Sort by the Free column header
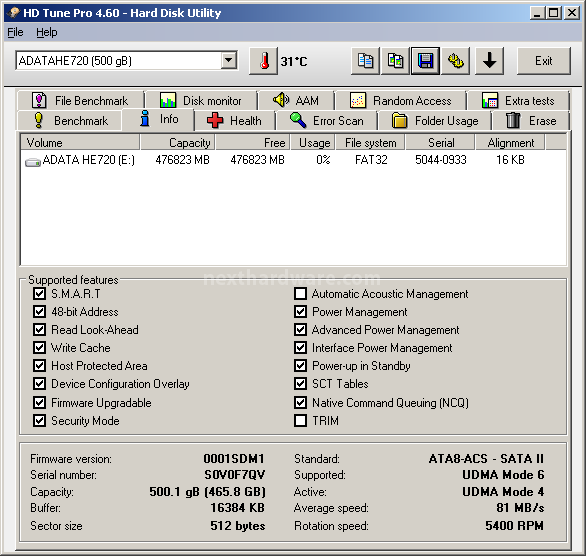 tap(253, 143)
